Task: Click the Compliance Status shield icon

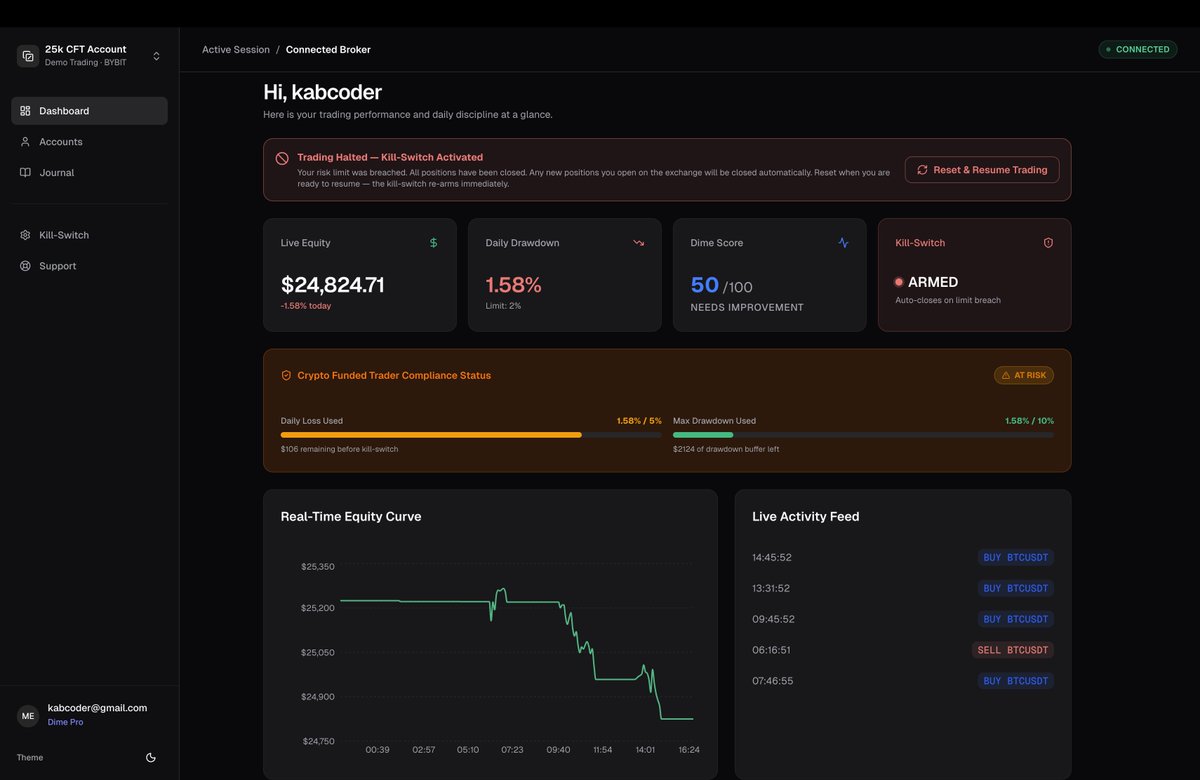Action: coord(286,376)
